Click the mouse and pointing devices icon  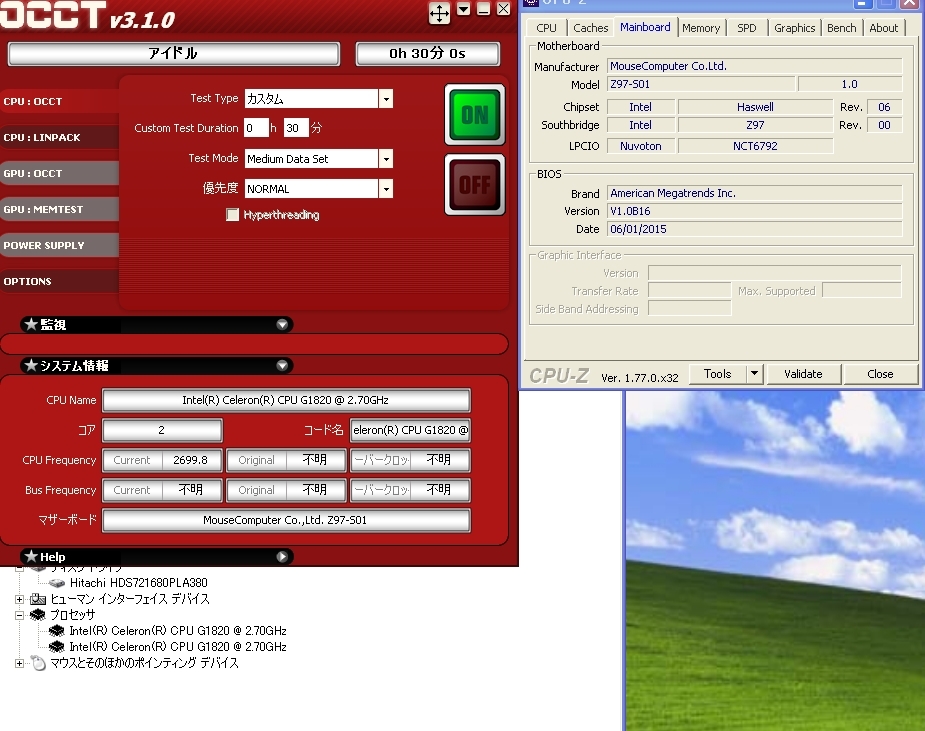(37, 663)
